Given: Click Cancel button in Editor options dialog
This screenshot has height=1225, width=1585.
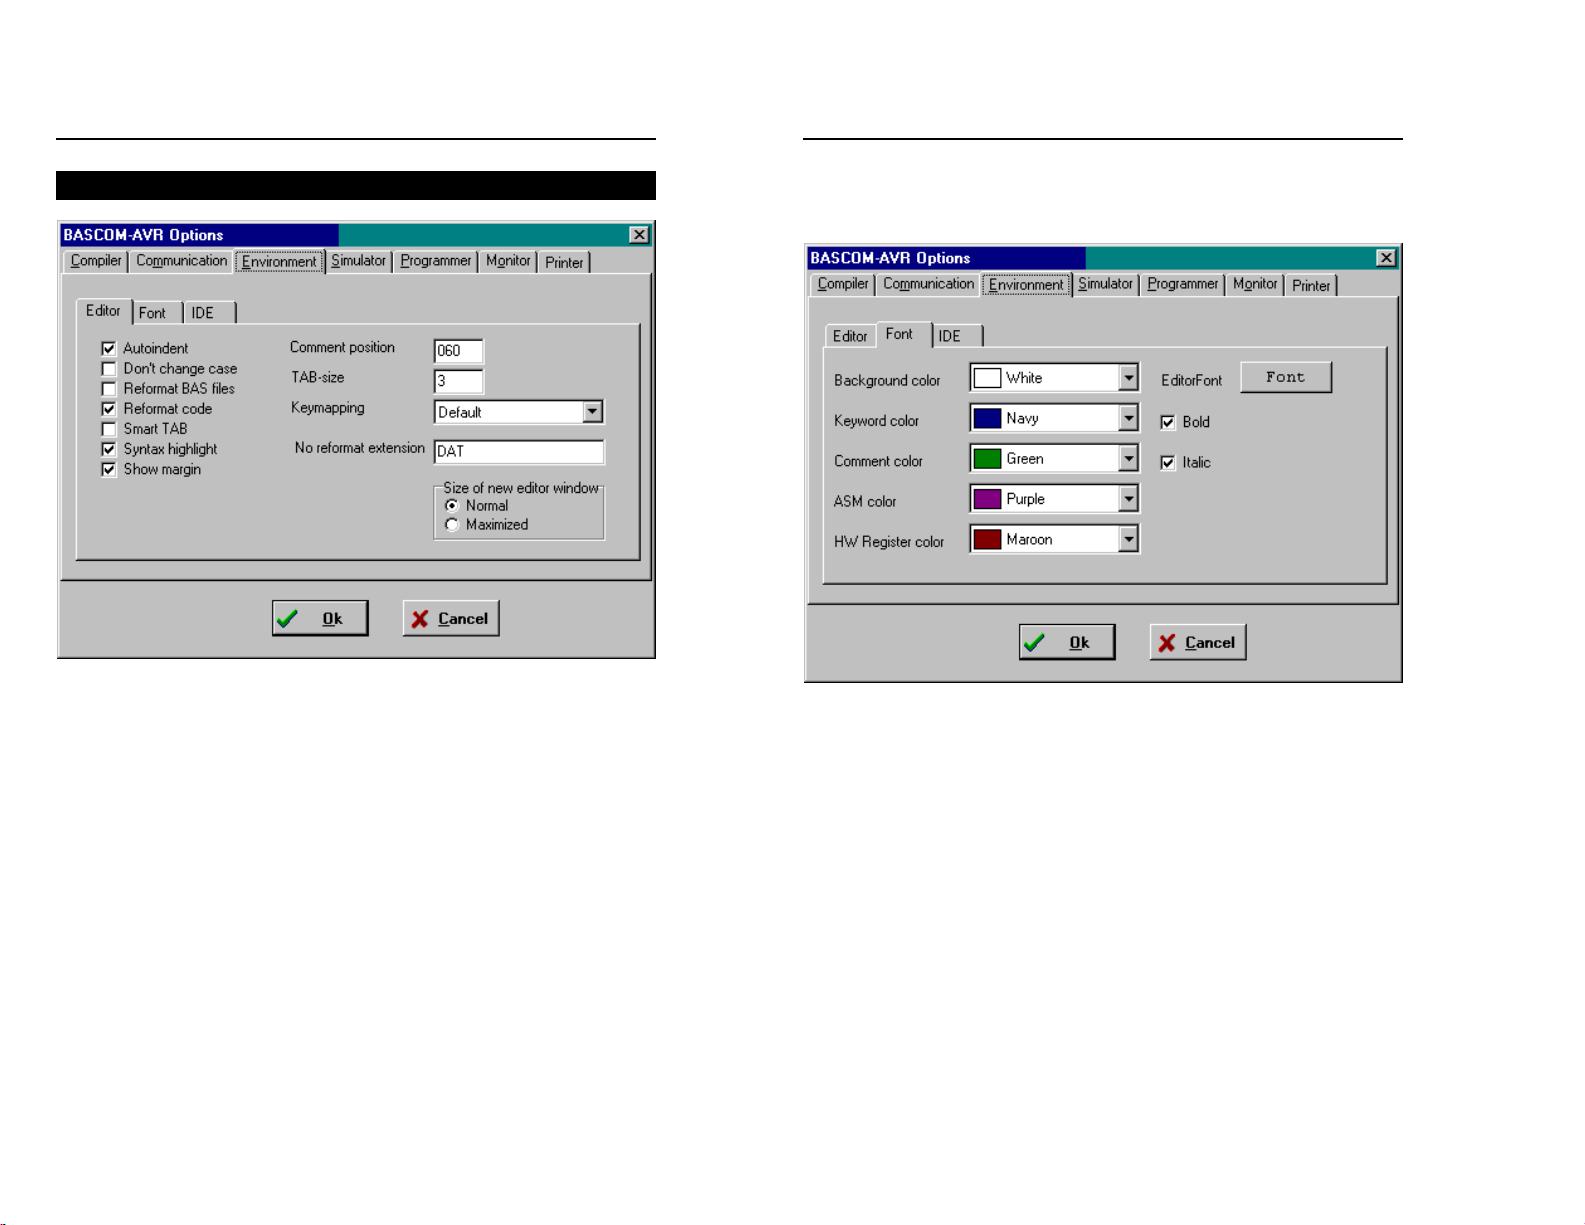Looking at the screenshot, I should tap(451, 618).
